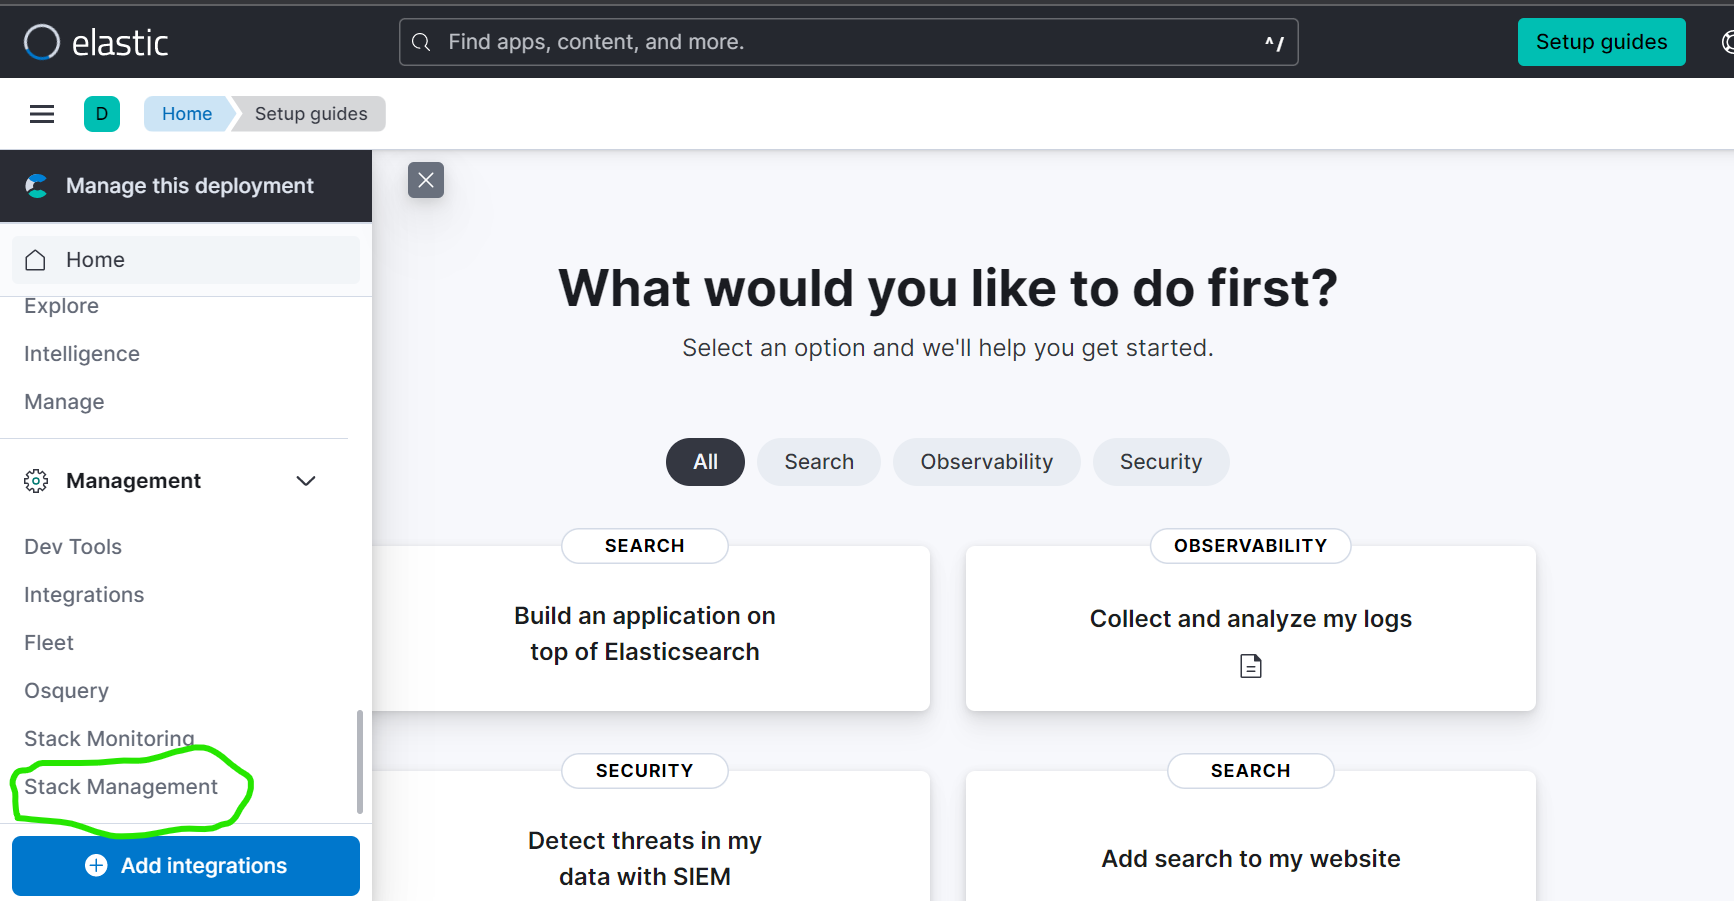Select the All filter pill
This screenshot has width=1734, height=901.
pyautogui.click(x=705, y=462)
